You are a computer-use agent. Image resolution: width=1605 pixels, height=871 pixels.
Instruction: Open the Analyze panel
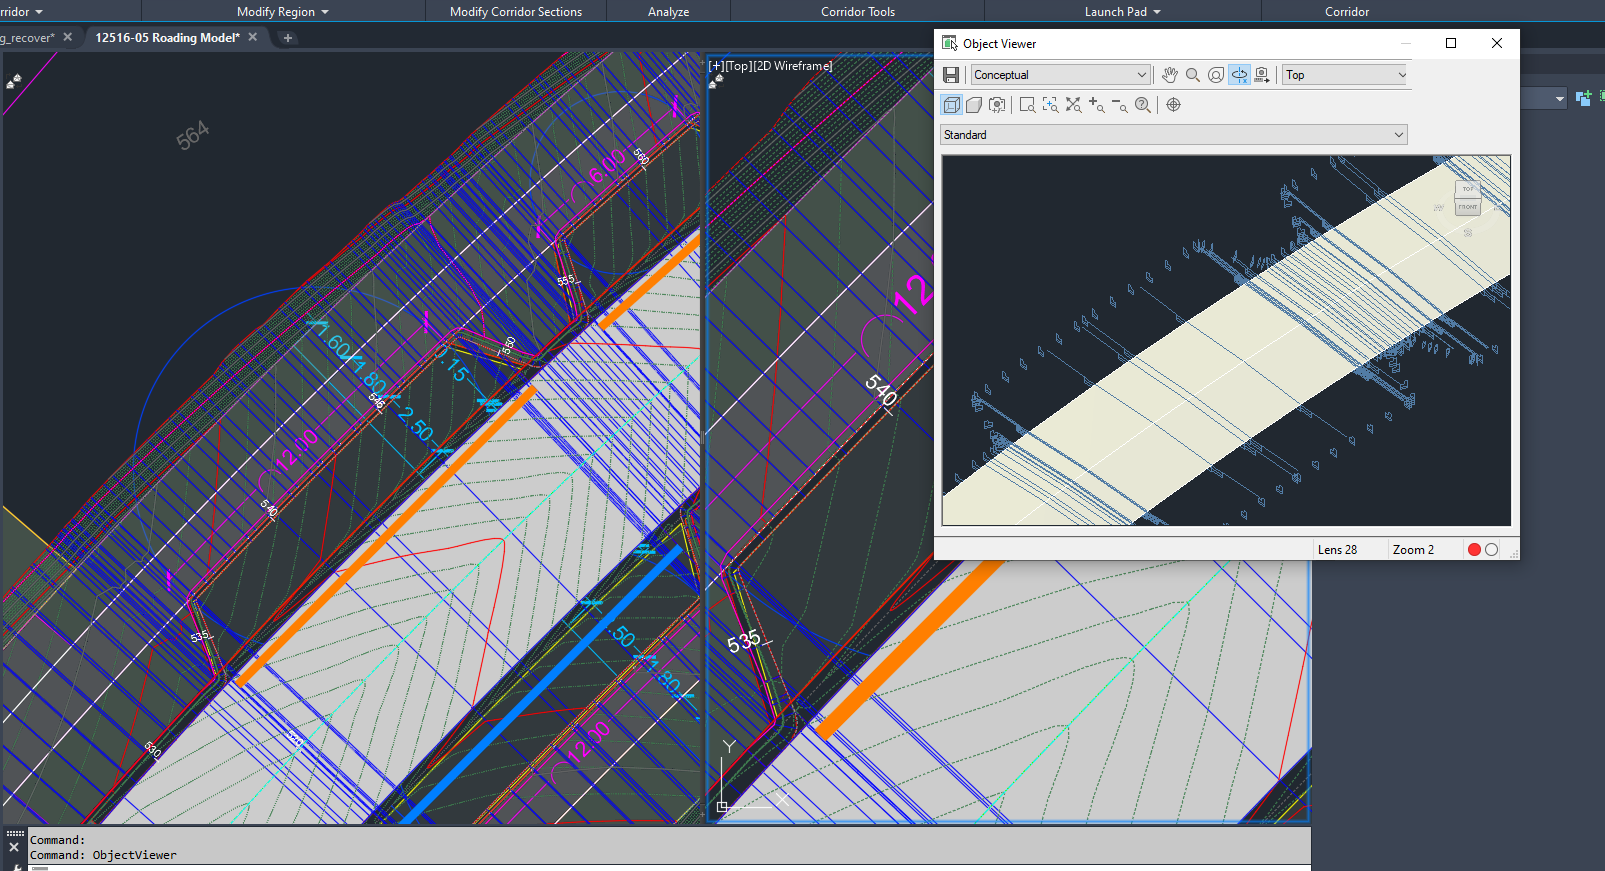(x=668, y=12)
